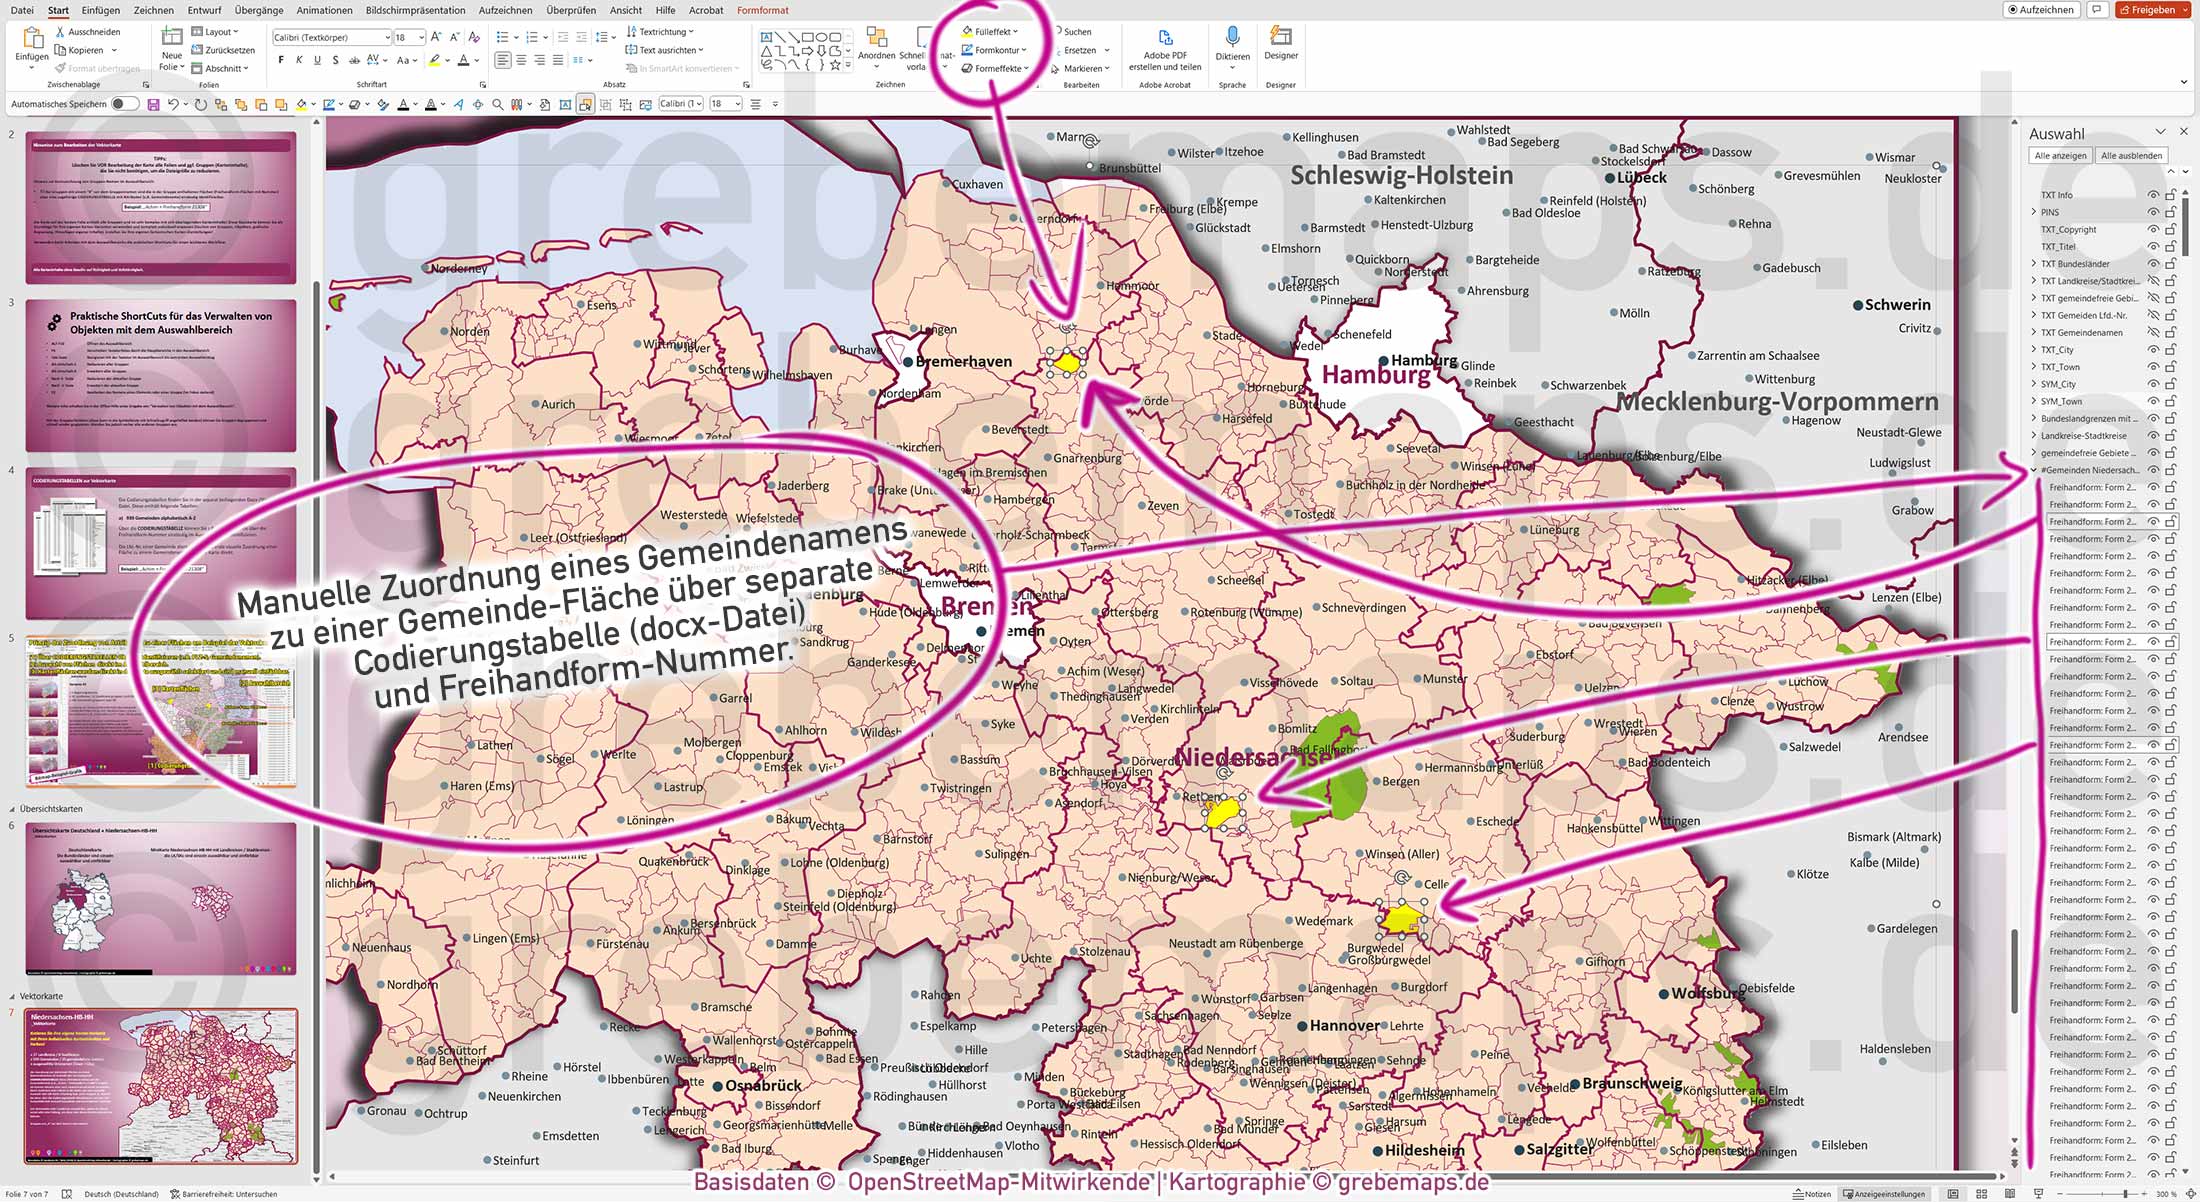Image resolution: width=2200 pixels, height=1202 pixels.
Task: Click the Ersetzen icon in Bearbeiten group
Action: (1077, 50)
